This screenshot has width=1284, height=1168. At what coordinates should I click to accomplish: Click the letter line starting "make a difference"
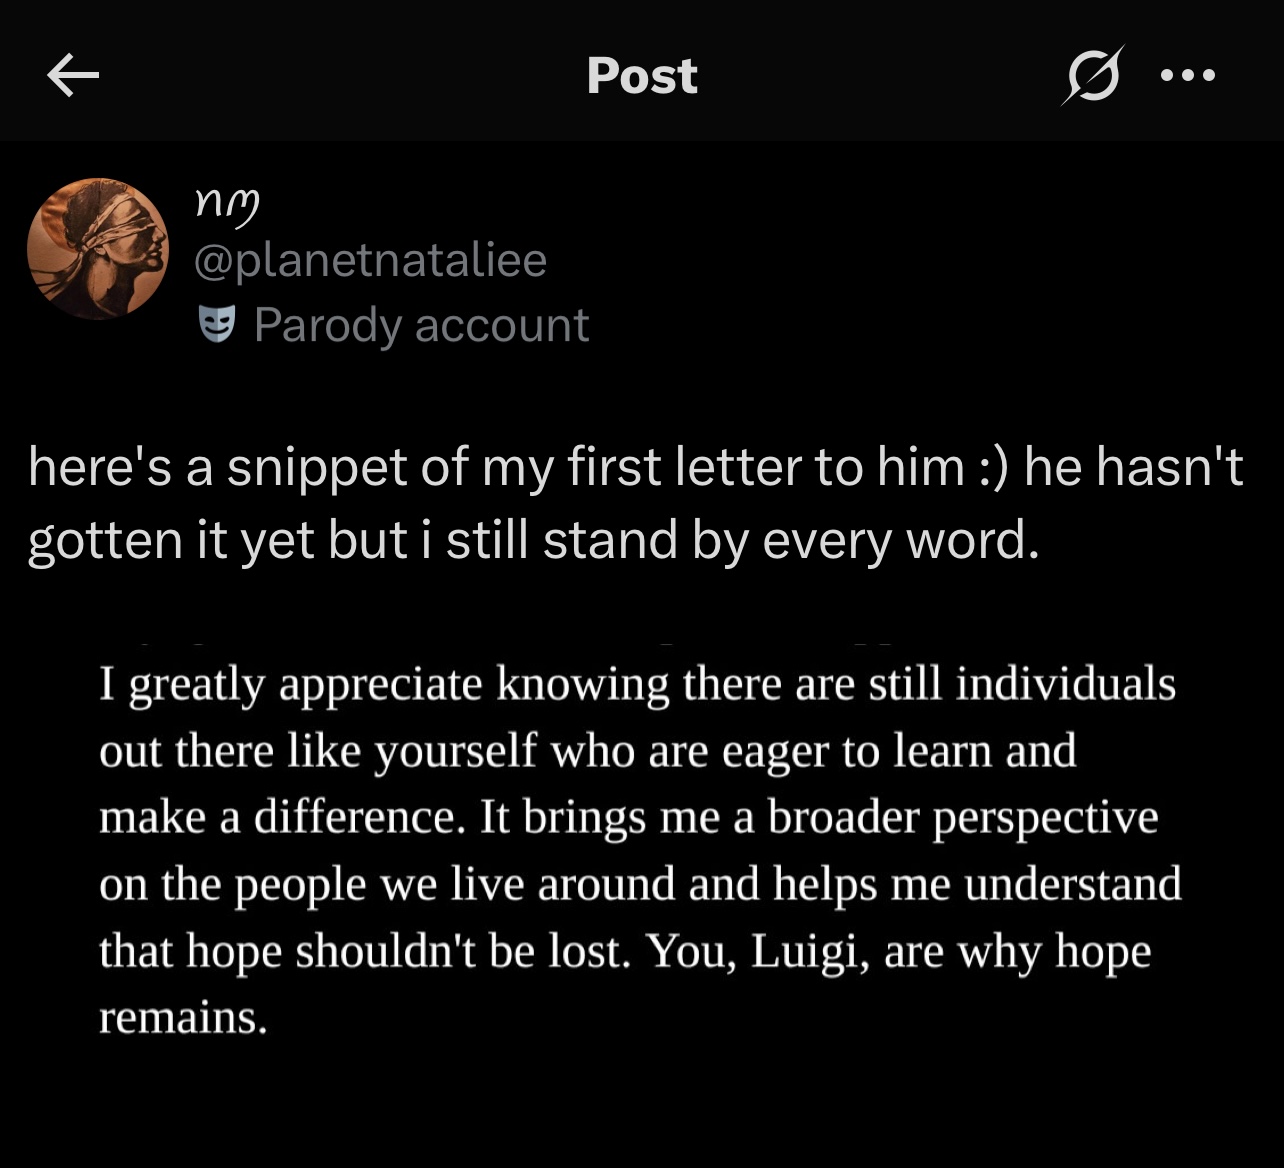[628, 818]
